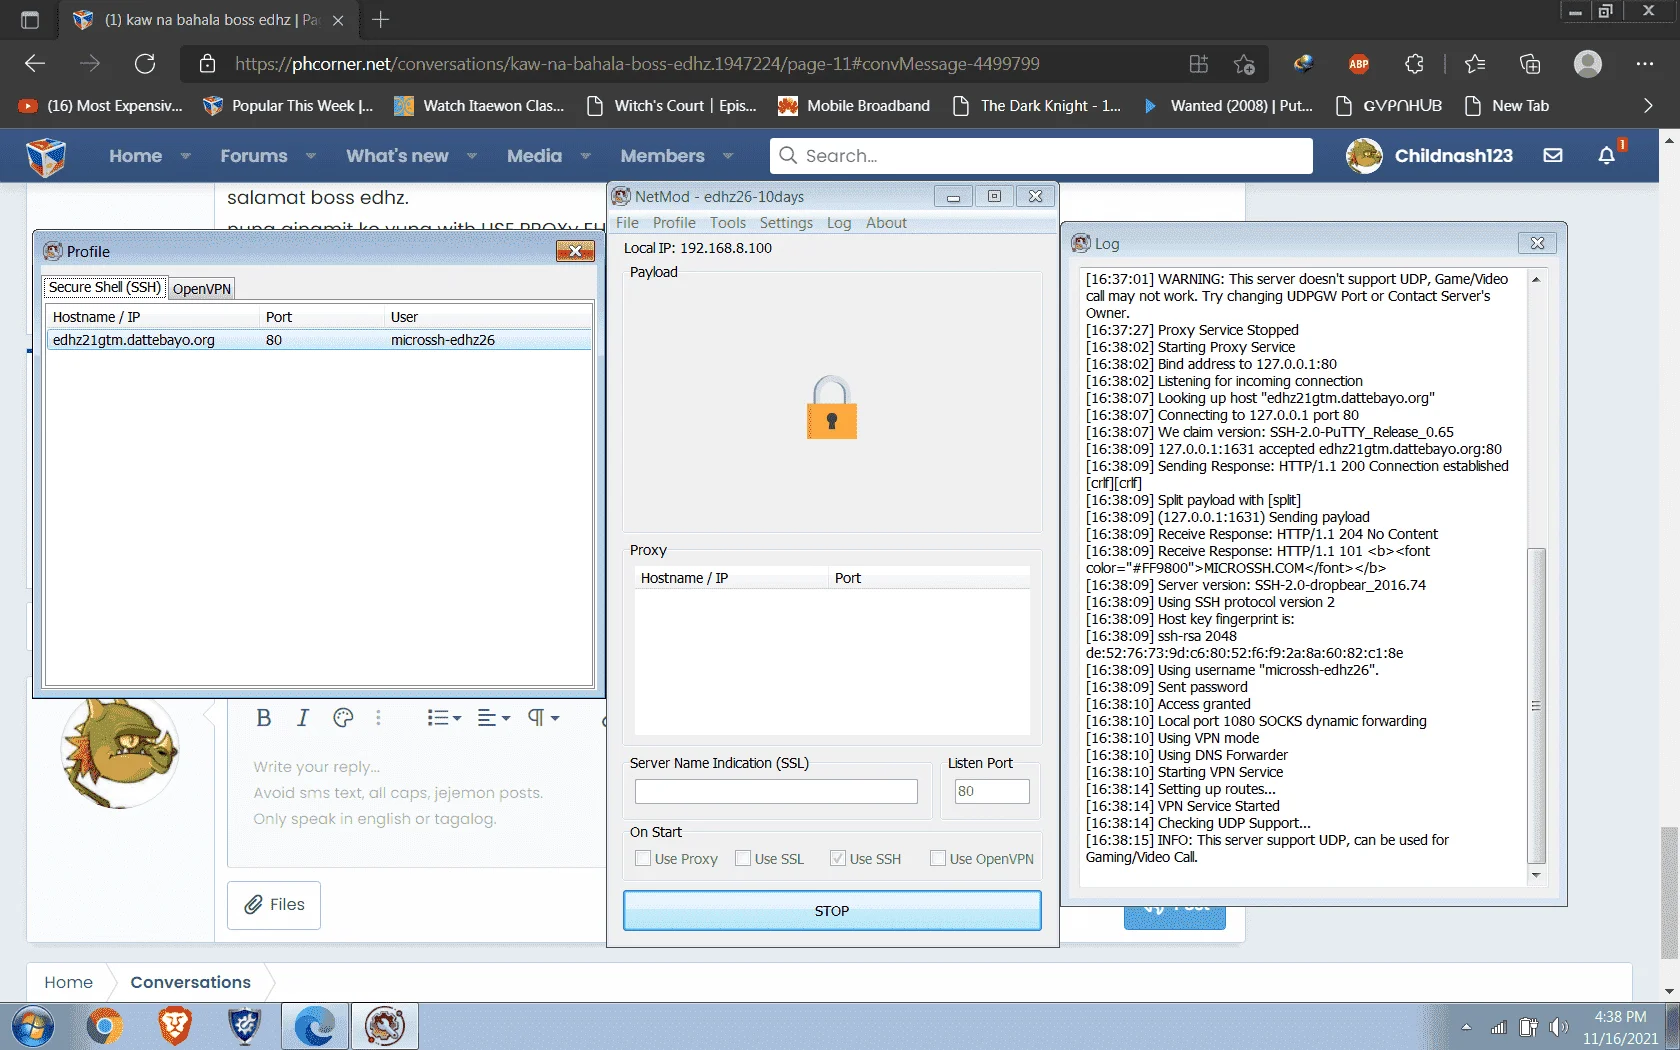This screenshot has width=1680, height=1050.
Task: Open the NetMod About menu
Action: pos(886,223)
